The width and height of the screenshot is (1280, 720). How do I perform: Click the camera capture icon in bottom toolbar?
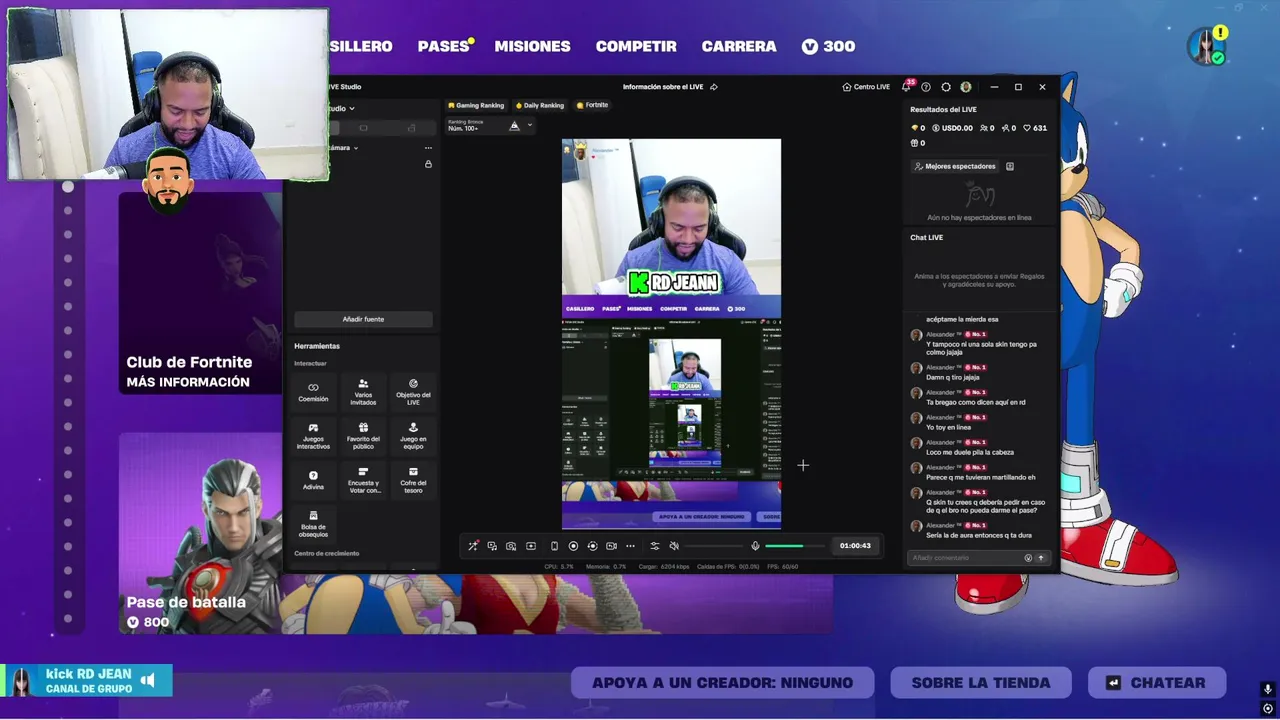coord(511,546)
